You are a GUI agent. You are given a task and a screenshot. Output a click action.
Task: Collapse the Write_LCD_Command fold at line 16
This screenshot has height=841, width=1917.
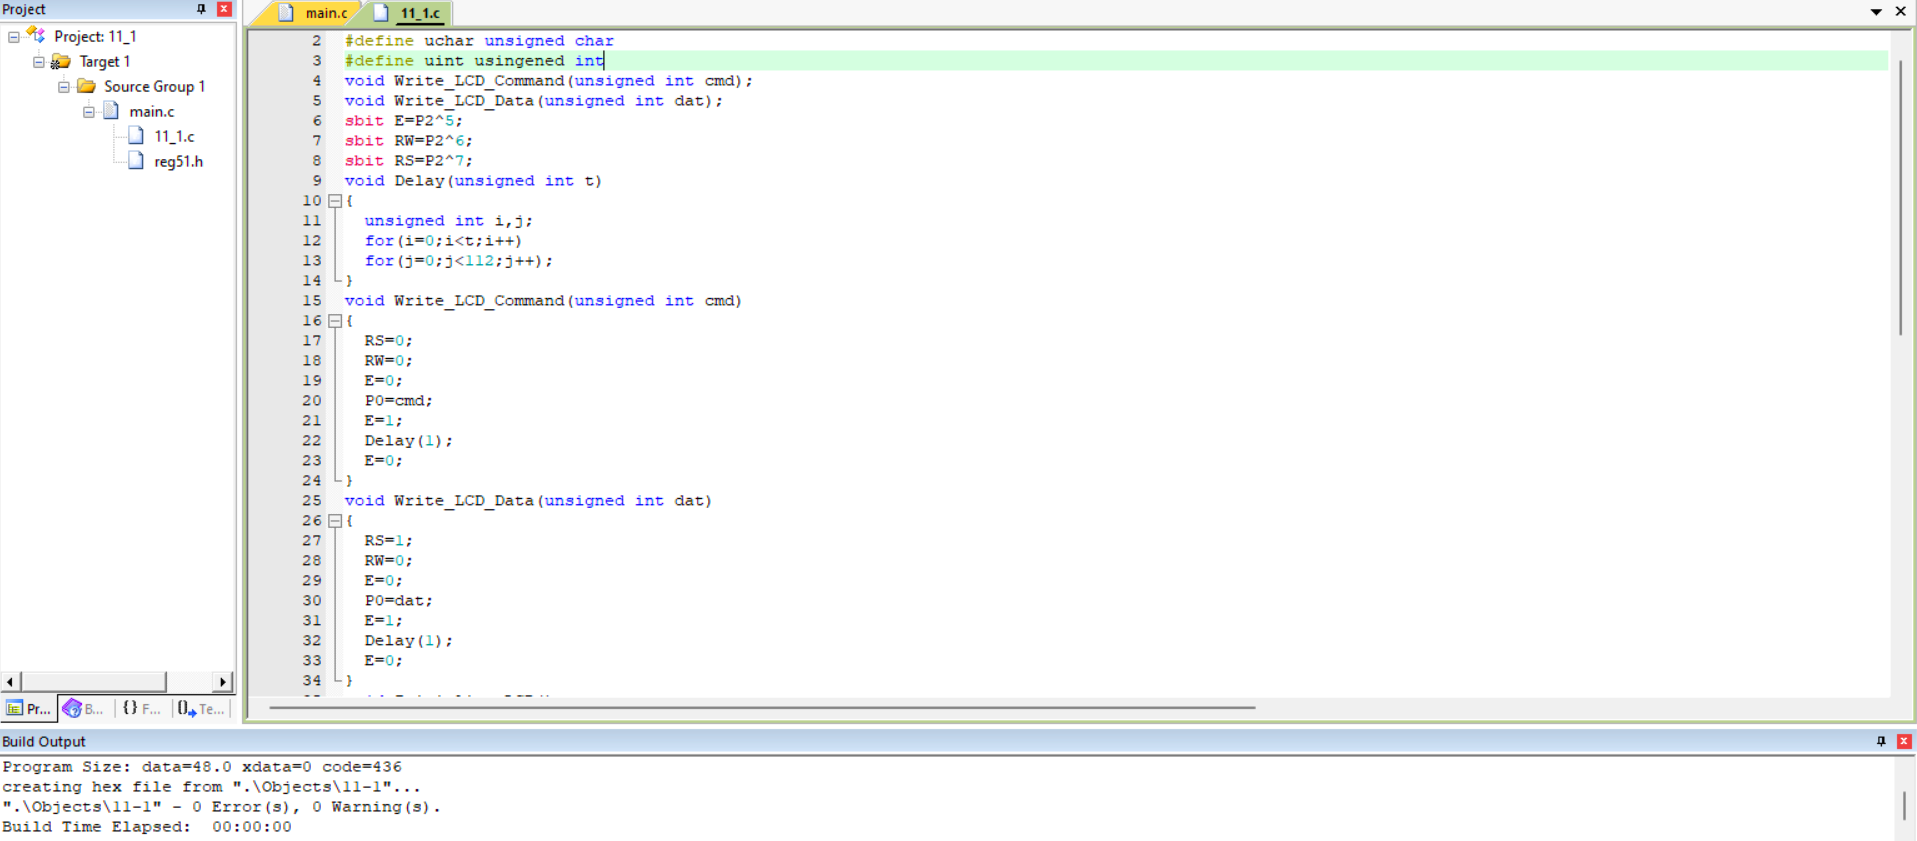(335, 321)
